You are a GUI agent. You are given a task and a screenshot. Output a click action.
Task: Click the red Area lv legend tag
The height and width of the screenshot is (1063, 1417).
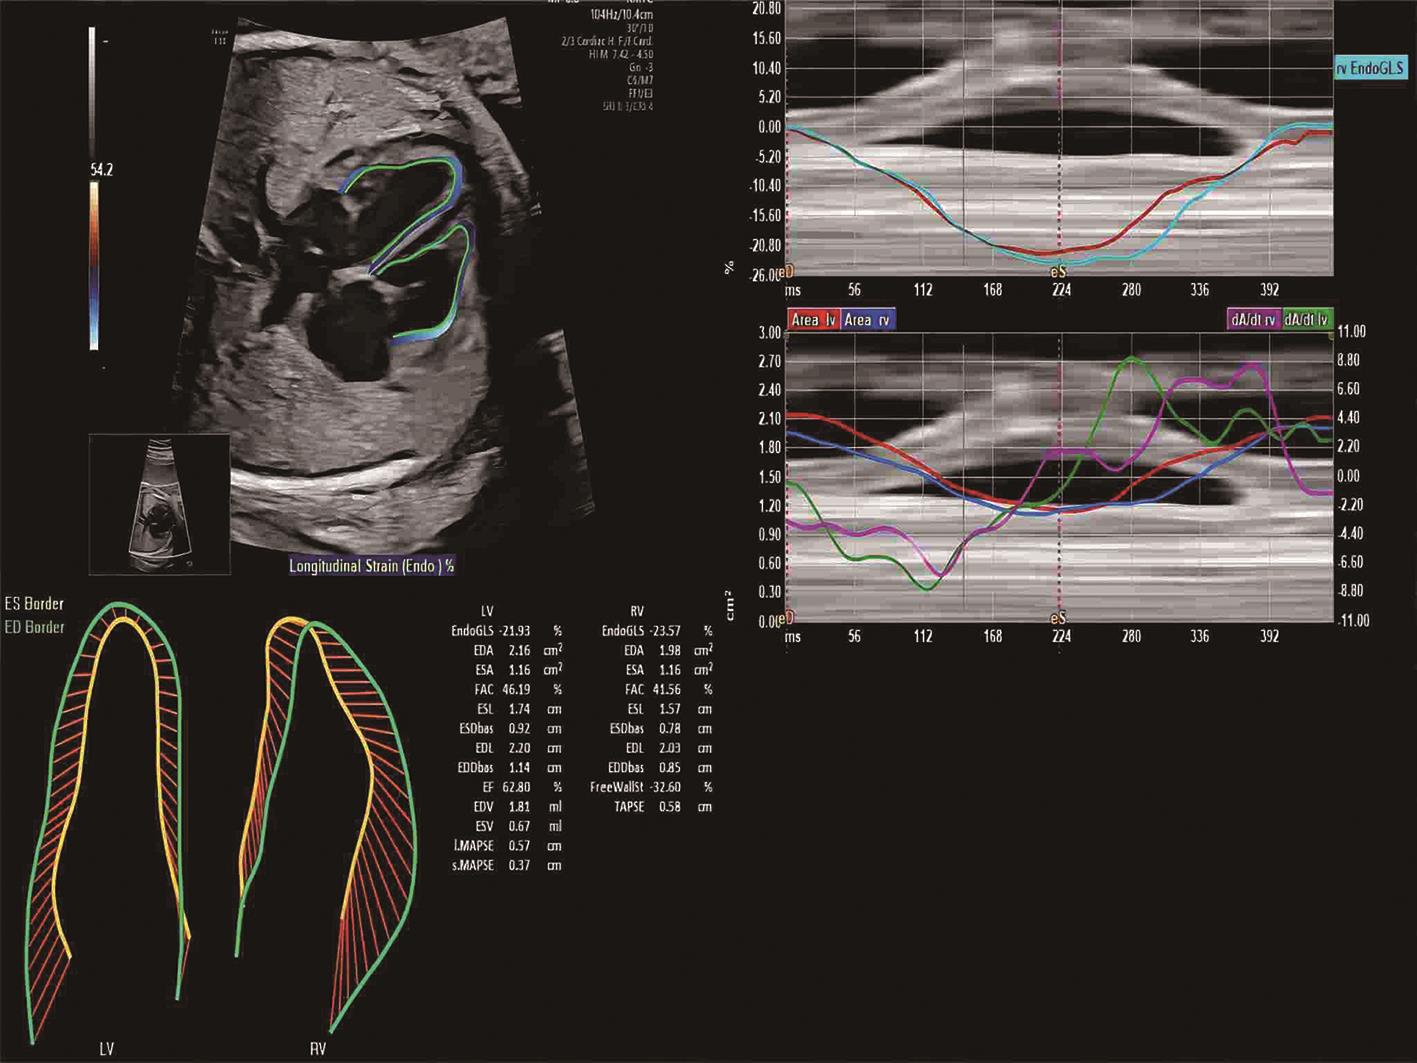[813, 320]
